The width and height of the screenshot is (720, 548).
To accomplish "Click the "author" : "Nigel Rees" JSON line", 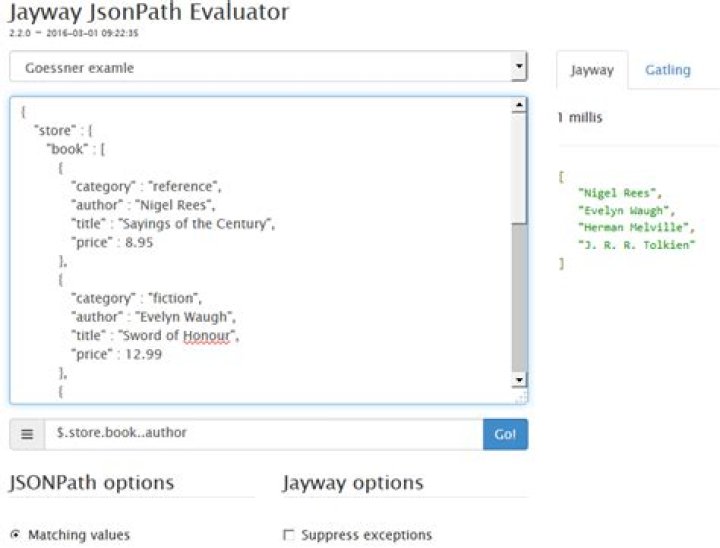I will [143, 205].
